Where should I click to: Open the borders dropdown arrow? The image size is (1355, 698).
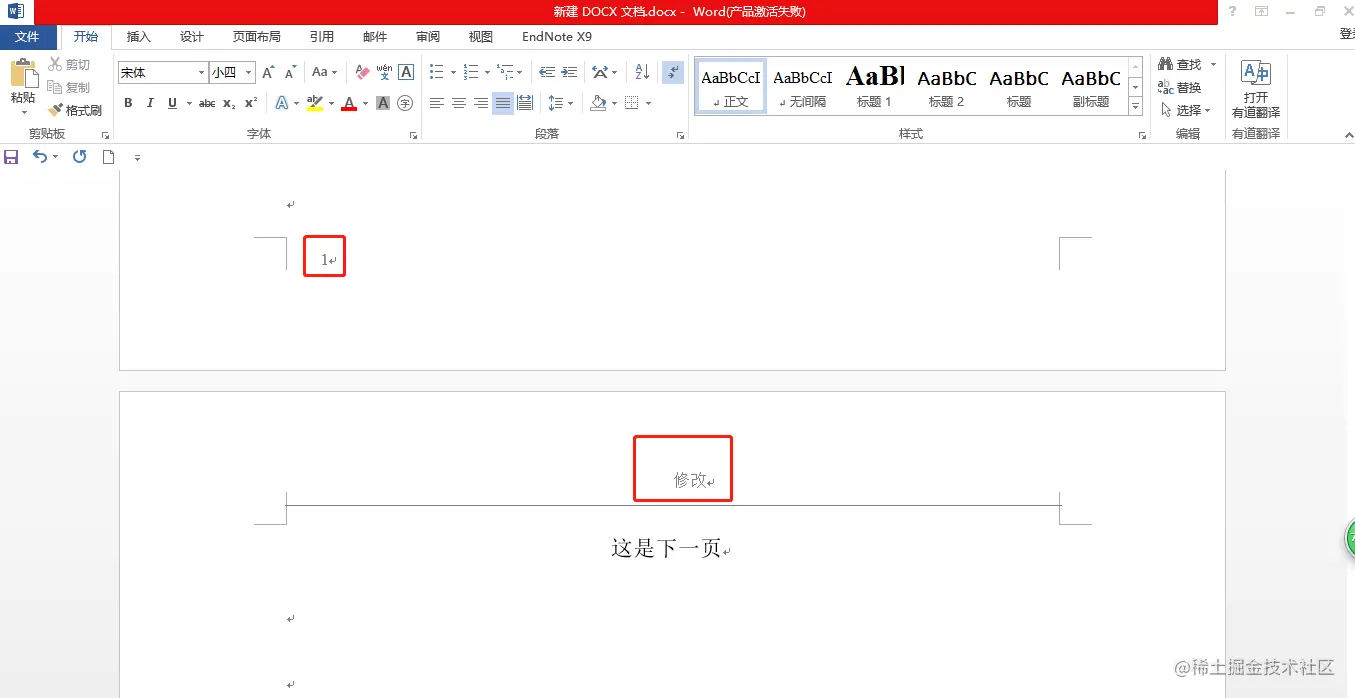[x=648, y=103]
